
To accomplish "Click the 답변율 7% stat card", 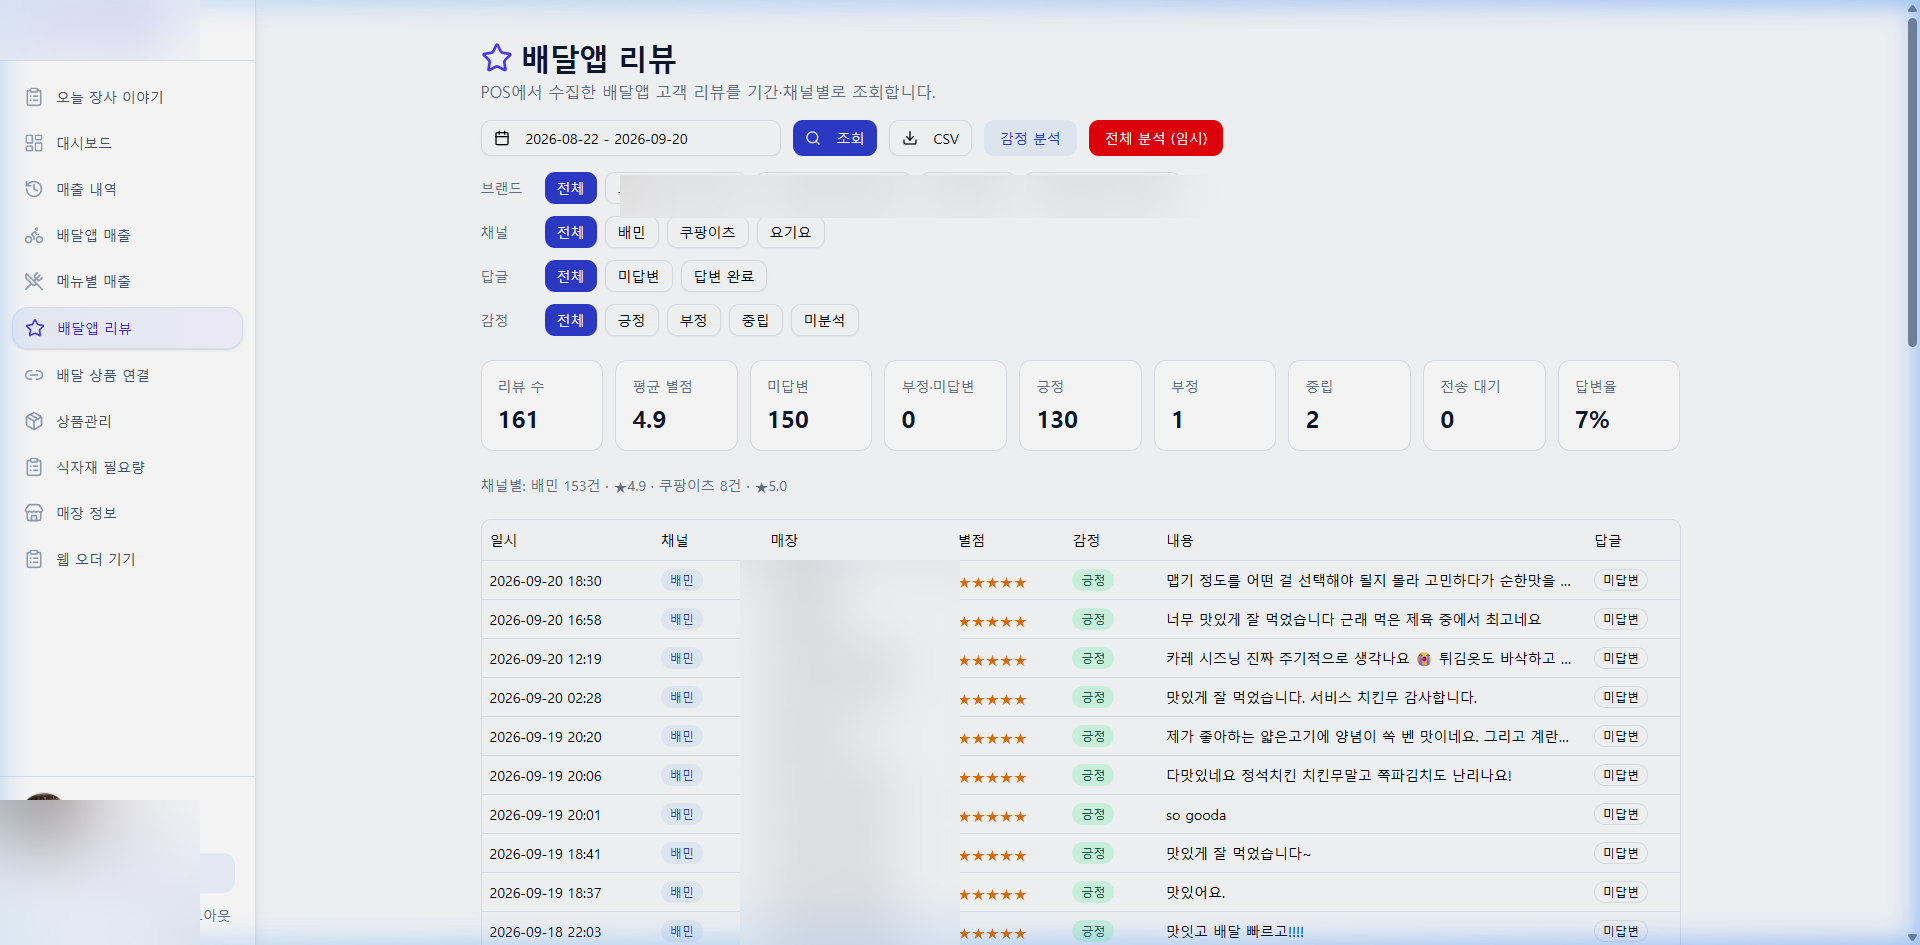I will point(1618,405).
